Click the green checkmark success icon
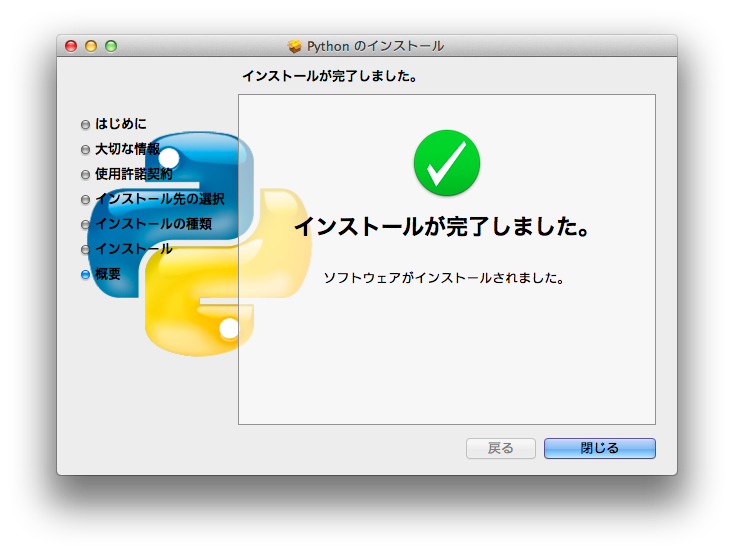 pos(447,163)
